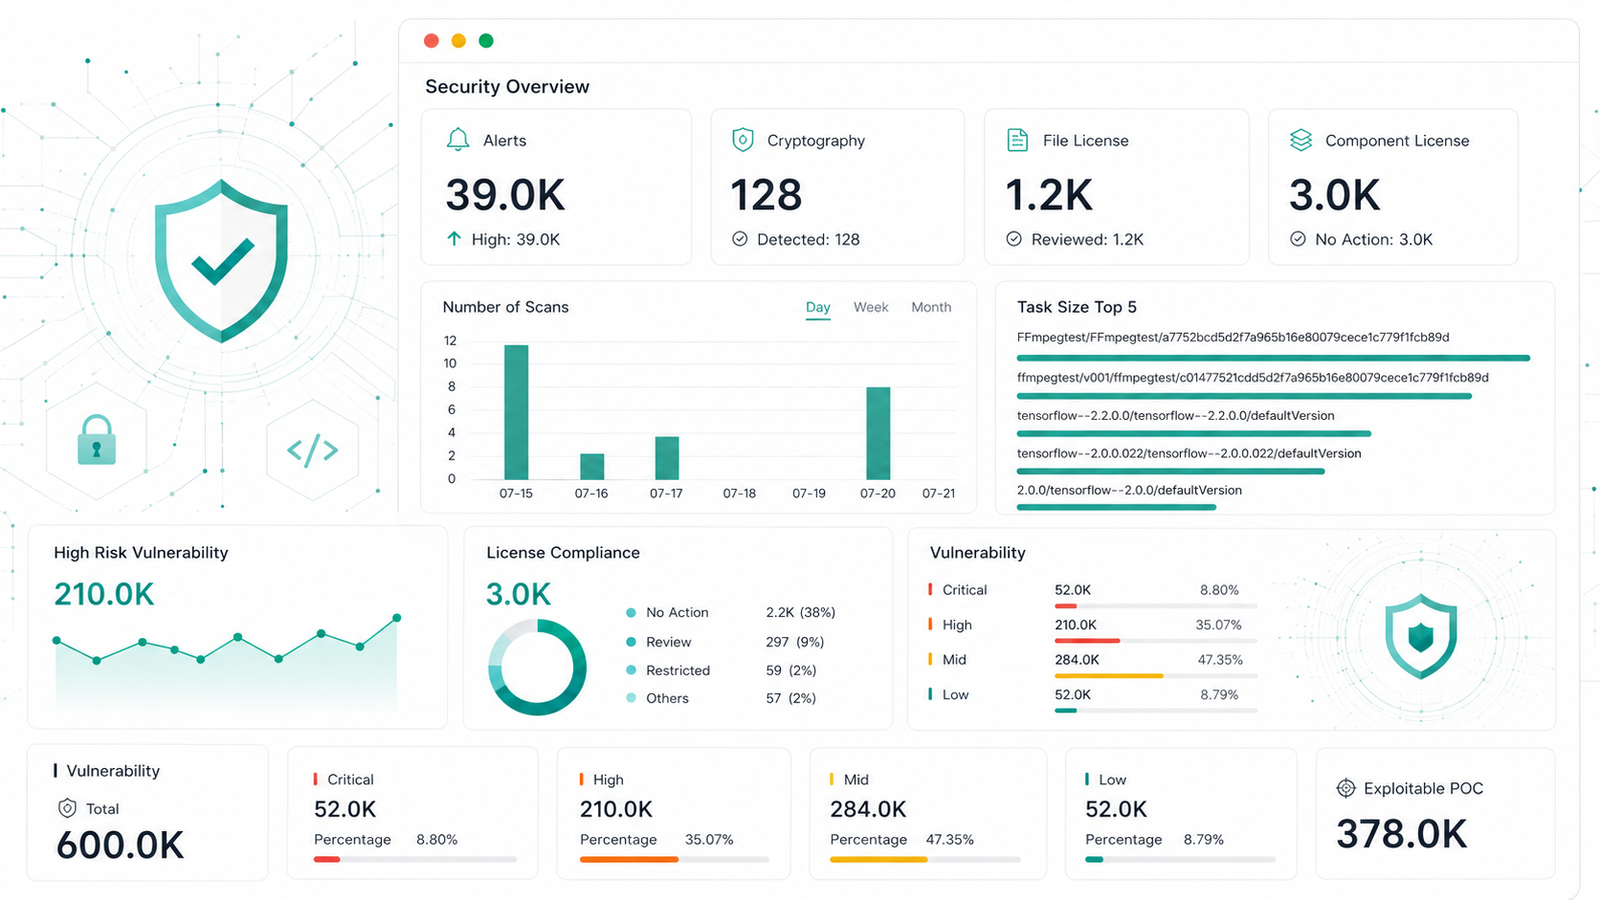
Task: Click the Cryptography shield icon
Action: (742, 140)
